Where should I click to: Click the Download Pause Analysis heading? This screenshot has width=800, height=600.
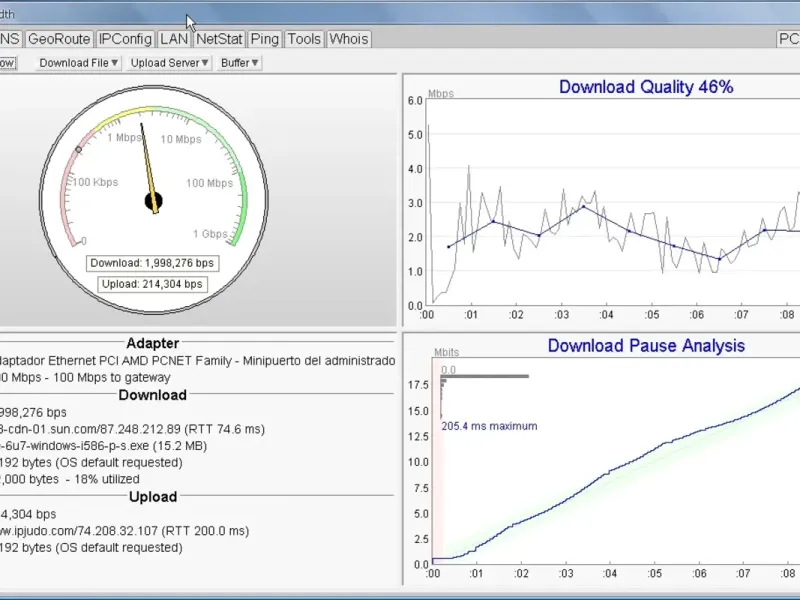point(645,346)
